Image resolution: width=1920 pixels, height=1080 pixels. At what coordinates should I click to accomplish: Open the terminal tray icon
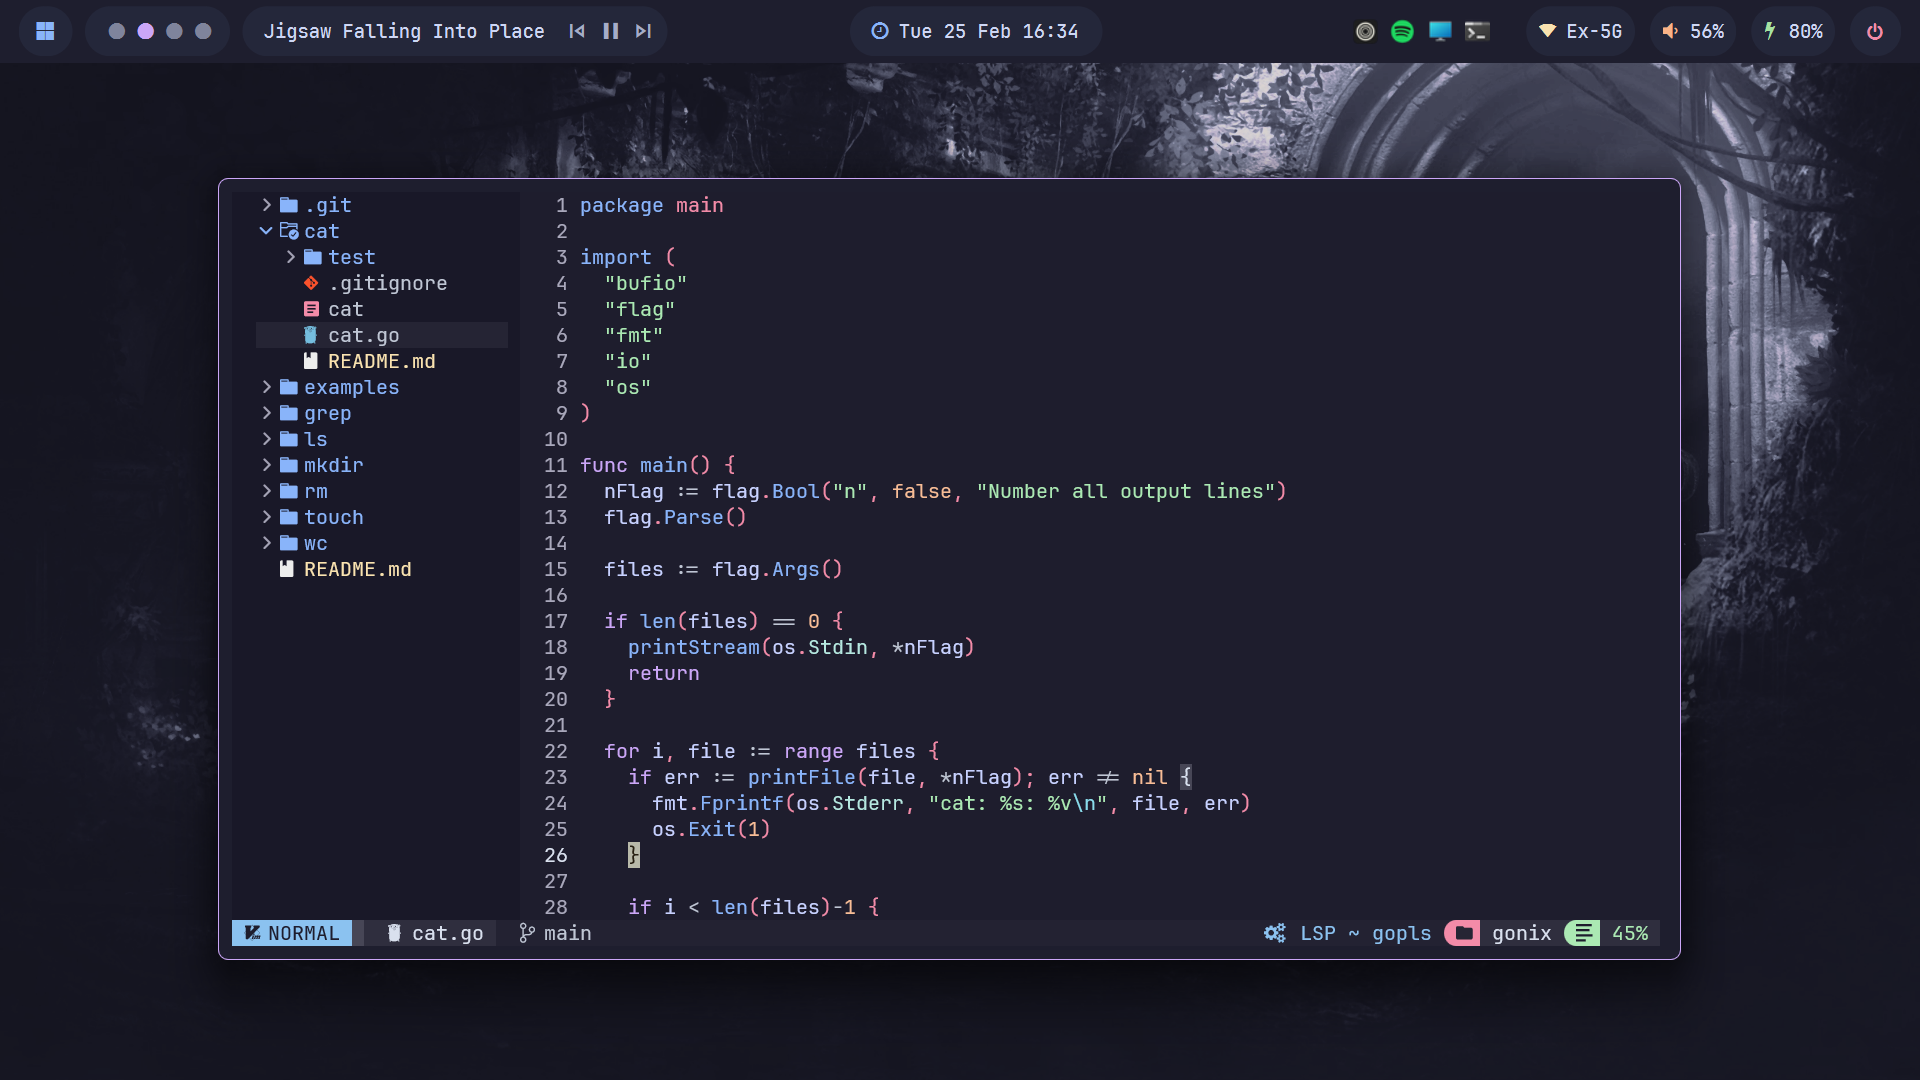coord(1477,31)
